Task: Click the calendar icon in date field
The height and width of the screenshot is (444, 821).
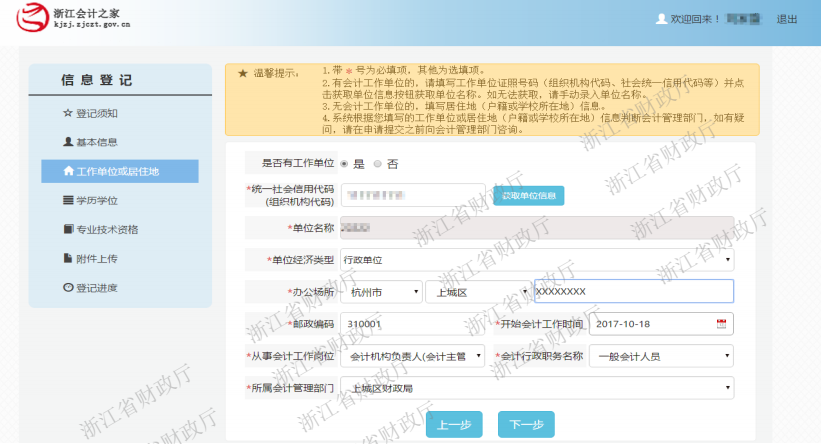Action: (721, 324)
